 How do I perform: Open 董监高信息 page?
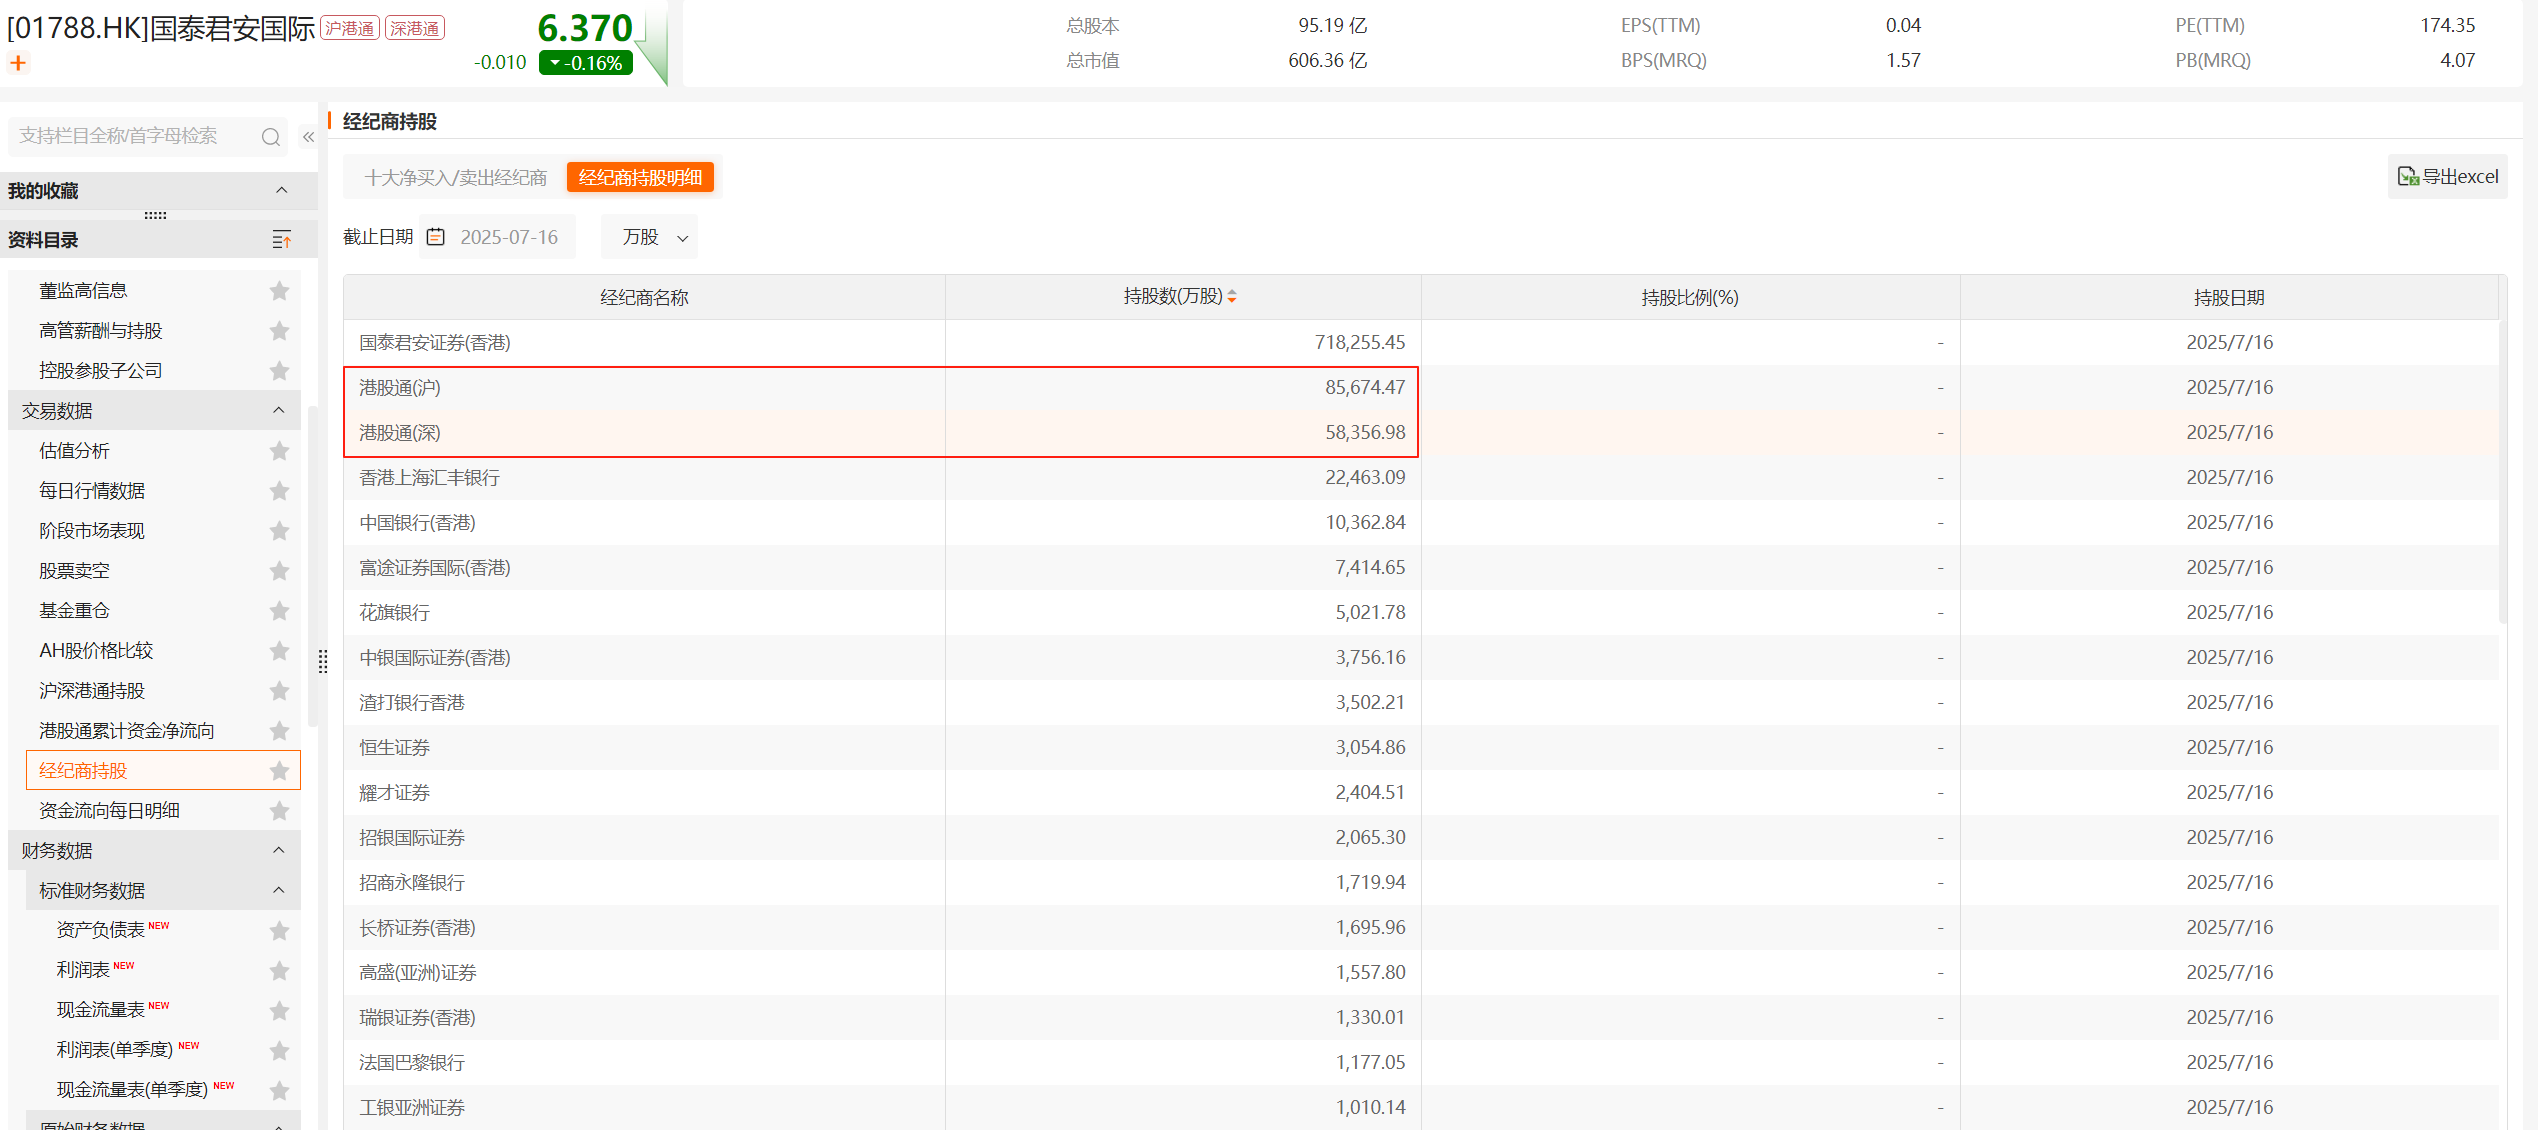coord(83,291)
